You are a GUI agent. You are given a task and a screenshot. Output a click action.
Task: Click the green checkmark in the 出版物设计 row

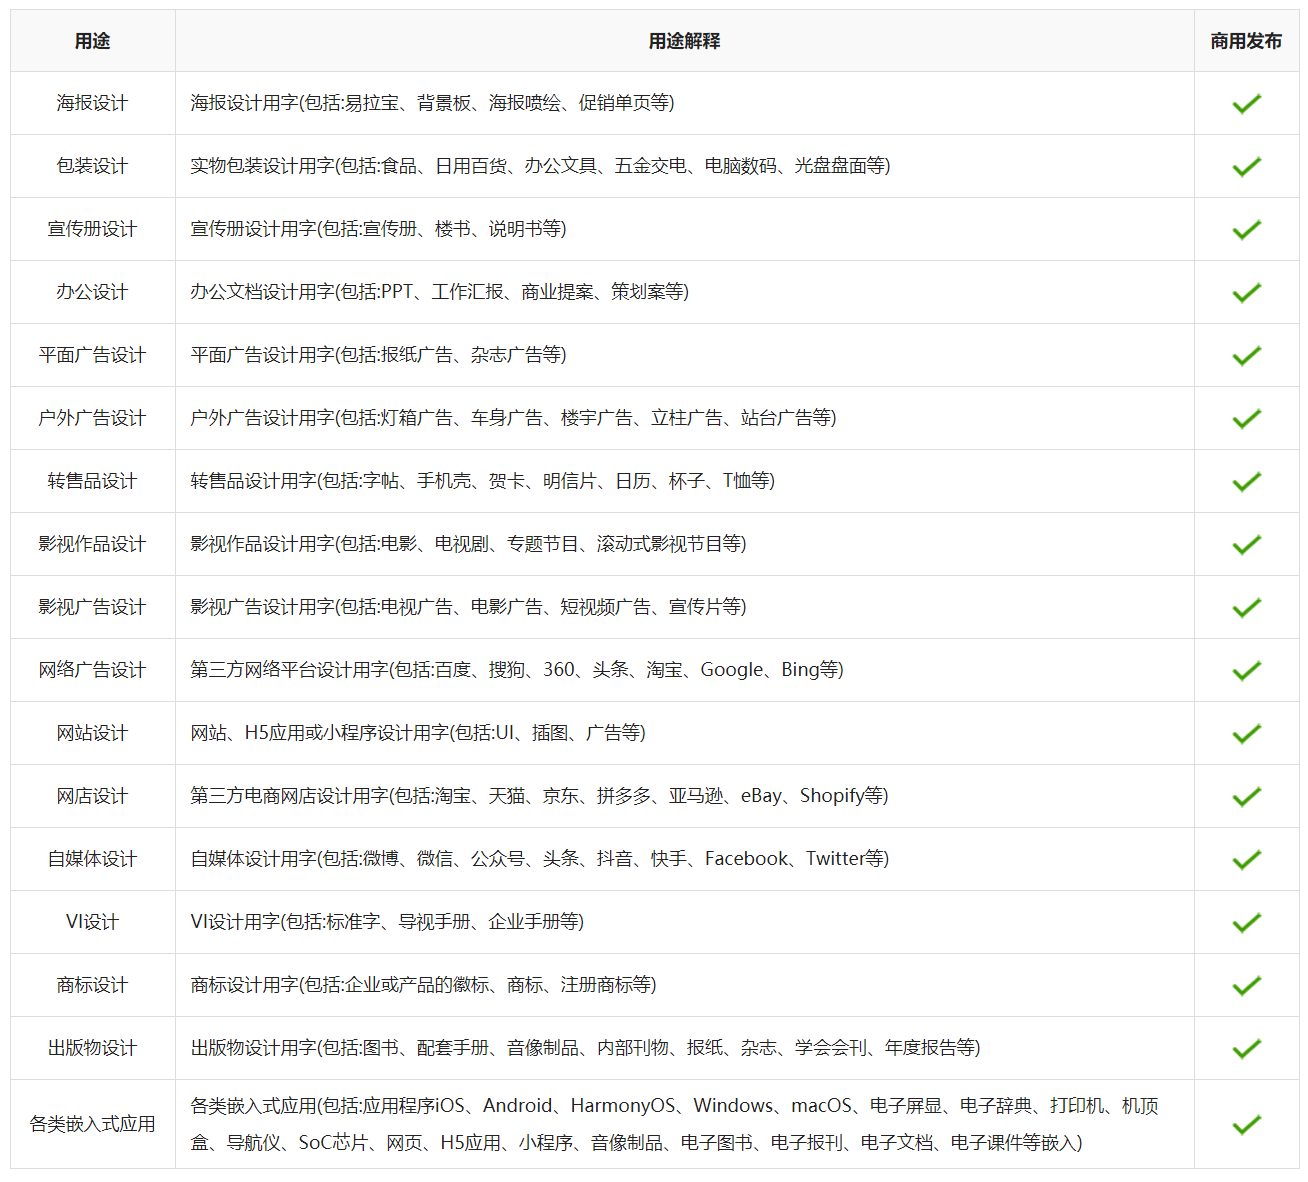[x=1246, y=1049]
